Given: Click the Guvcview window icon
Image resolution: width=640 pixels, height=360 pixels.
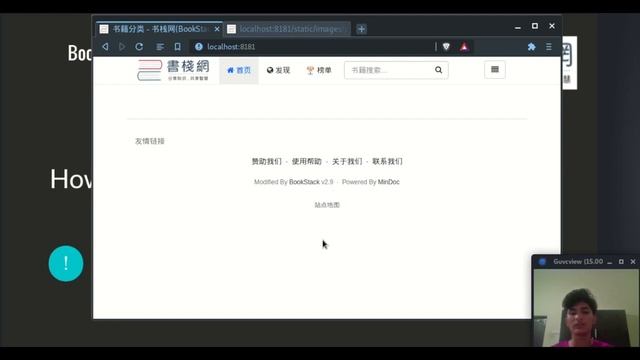Looking at the screenshot, I should point(542,262).
